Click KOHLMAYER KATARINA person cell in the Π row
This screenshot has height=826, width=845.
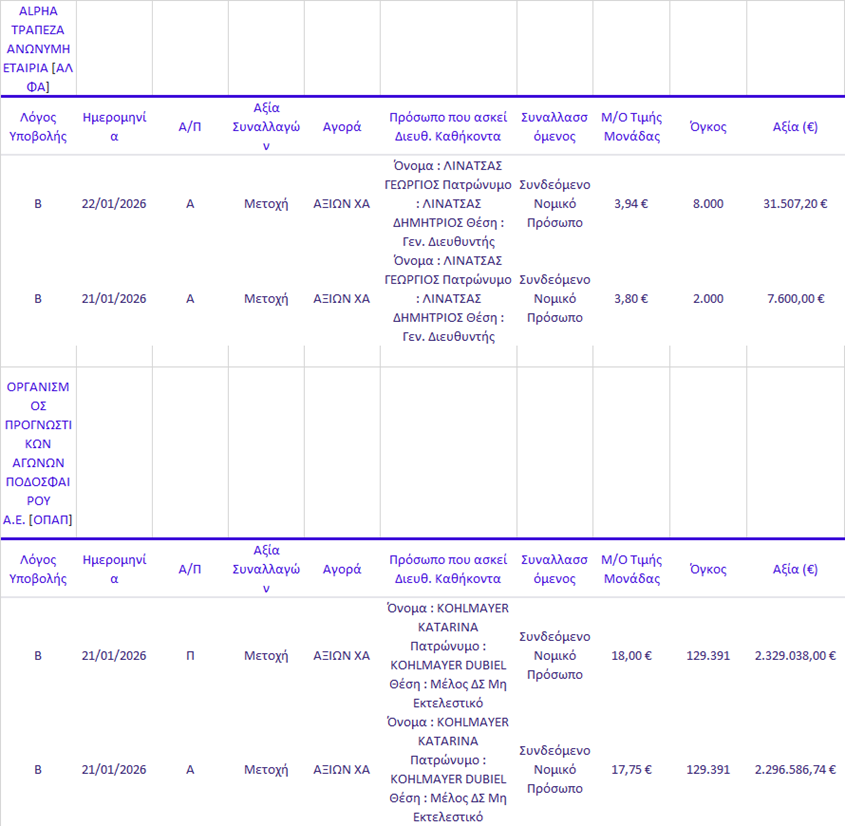click(448, 656)
